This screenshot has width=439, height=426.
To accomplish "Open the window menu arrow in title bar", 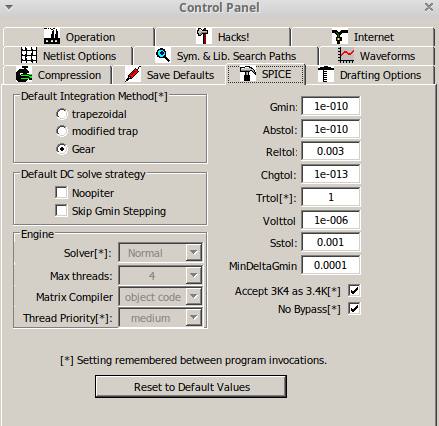I will click(9, 7).
